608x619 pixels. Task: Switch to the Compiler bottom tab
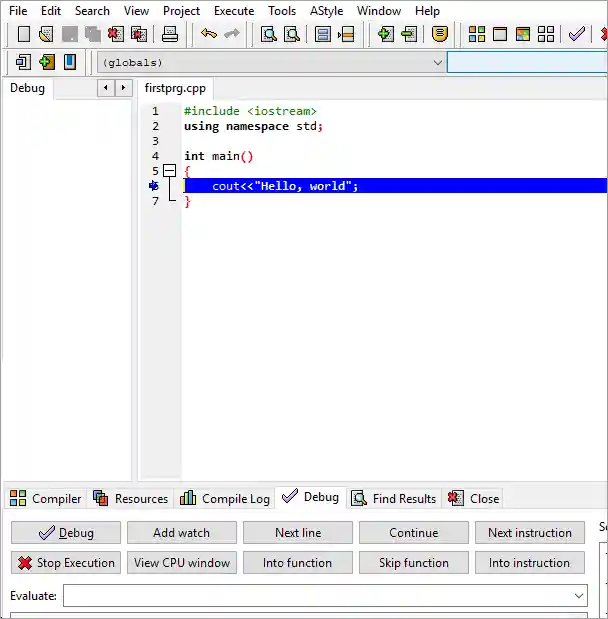point(45,499)
